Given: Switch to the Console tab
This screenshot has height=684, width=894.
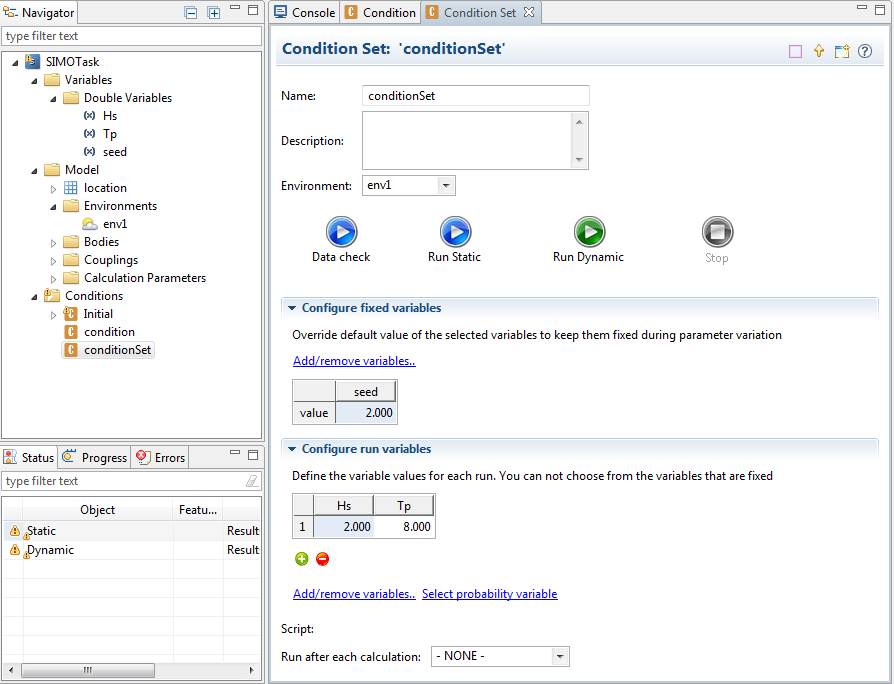Looking at the screenshot, I should coord(304,12).
